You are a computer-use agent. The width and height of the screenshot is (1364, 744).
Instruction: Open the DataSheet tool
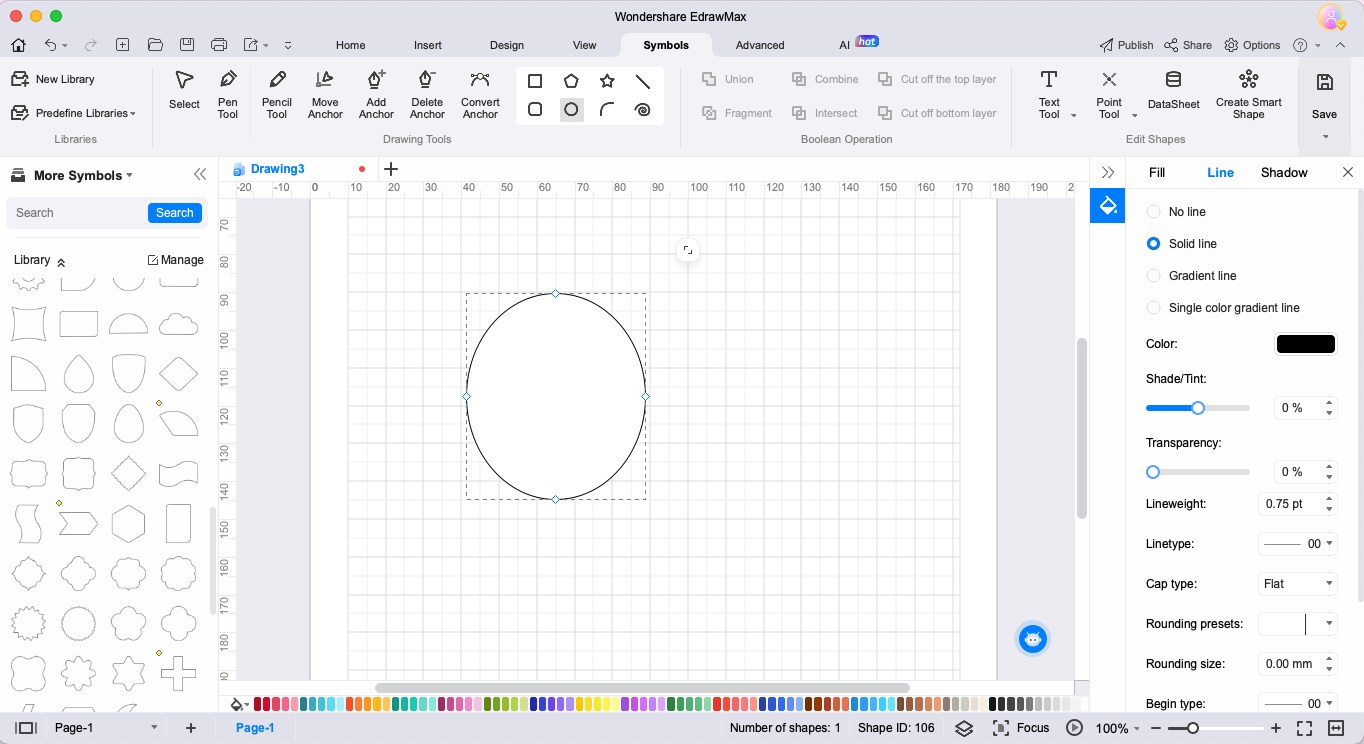point(1173,89)
